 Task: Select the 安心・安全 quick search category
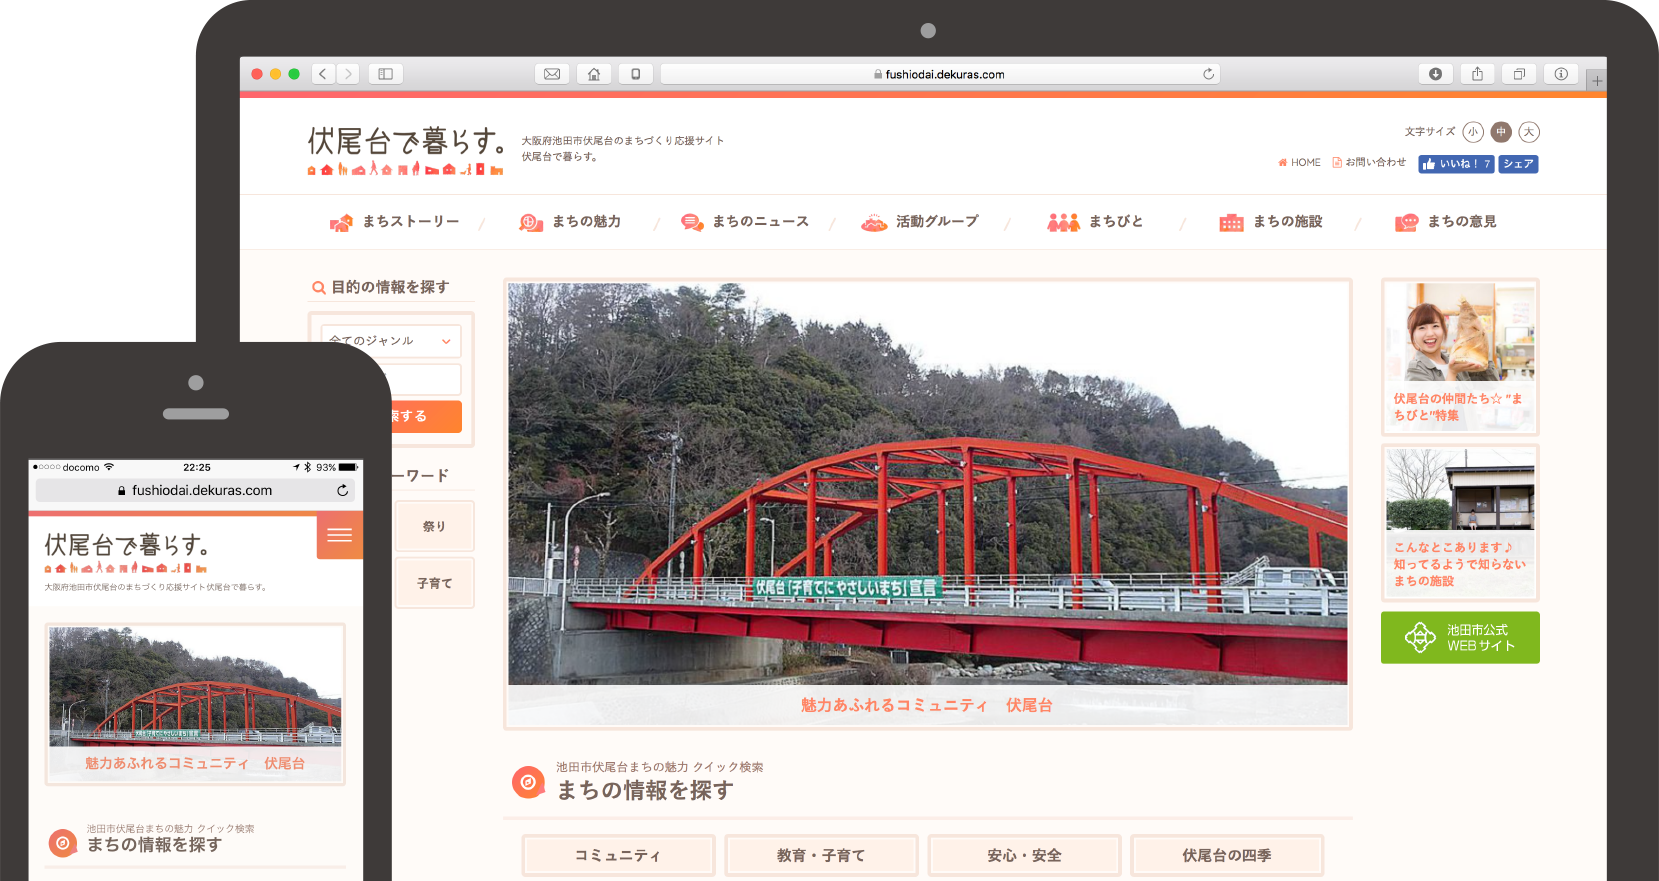pyautogui.click(x=1024, y=856)
